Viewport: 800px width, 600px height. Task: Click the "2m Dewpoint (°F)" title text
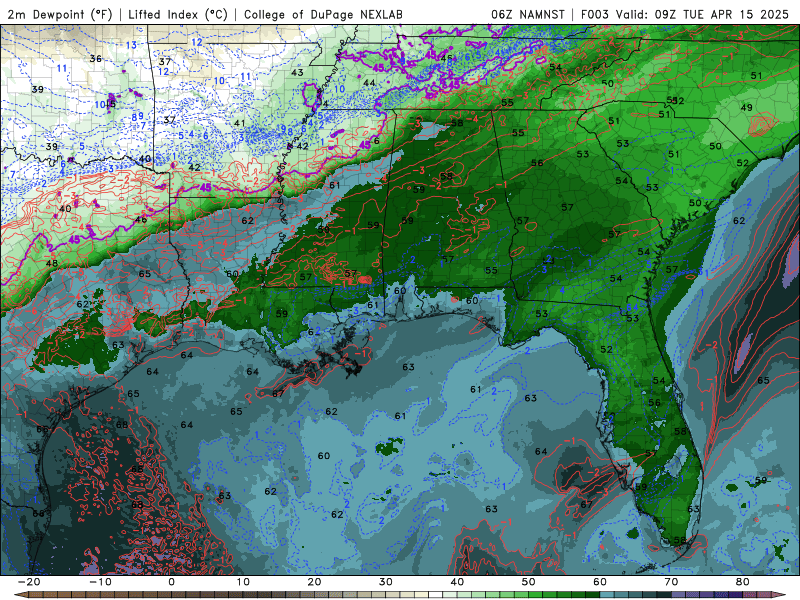coord(60,15)
